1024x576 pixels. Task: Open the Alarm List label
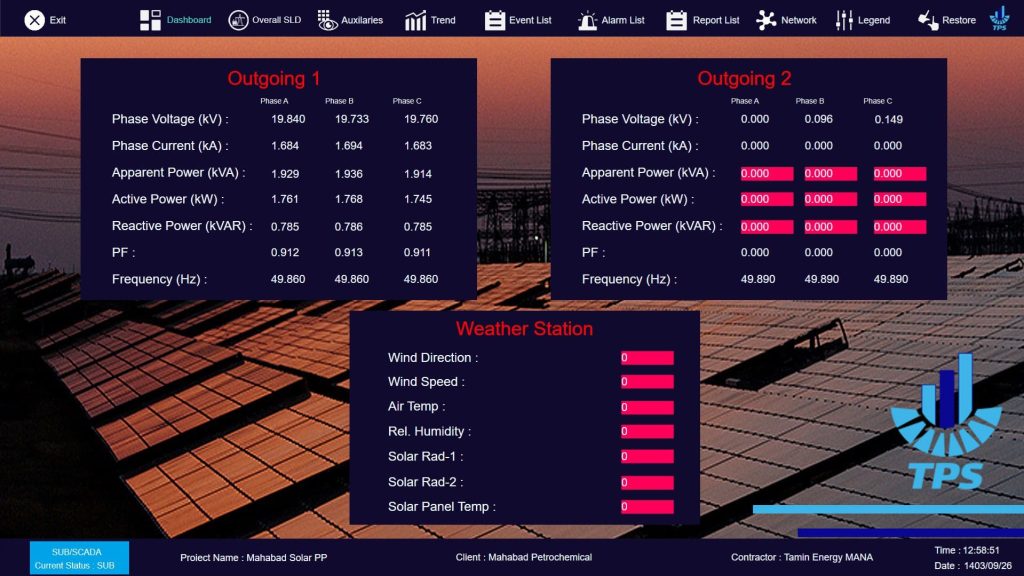click(x=622, y=20)
